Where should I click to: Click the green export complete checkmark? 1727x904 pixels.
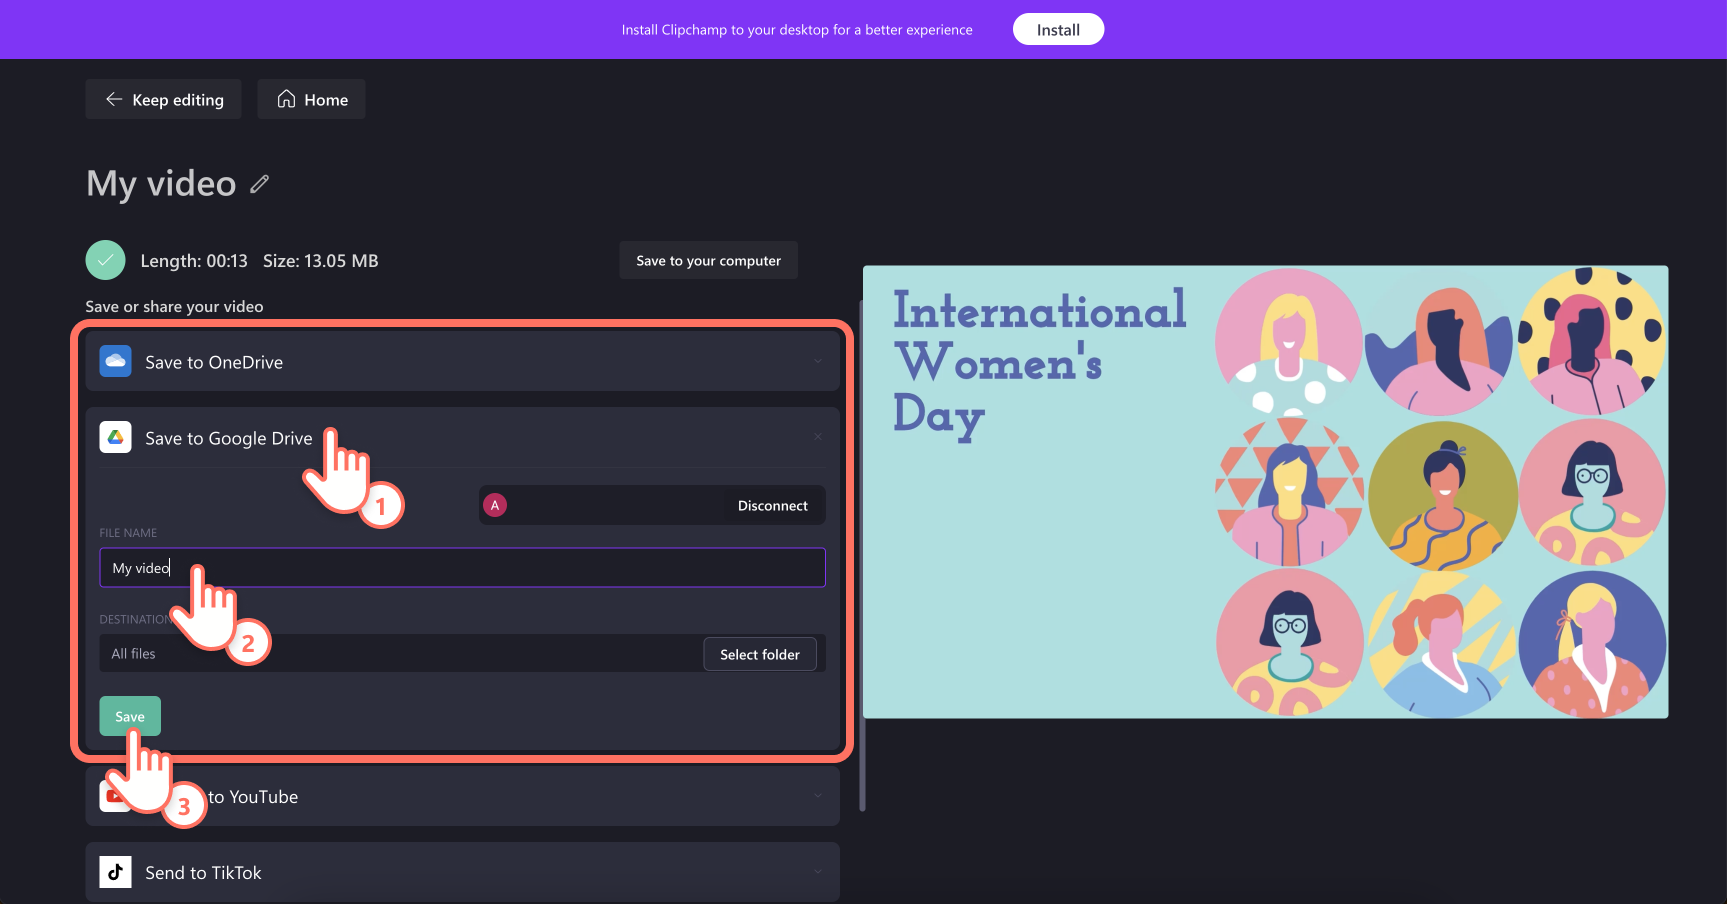click(x=106, y=260)
